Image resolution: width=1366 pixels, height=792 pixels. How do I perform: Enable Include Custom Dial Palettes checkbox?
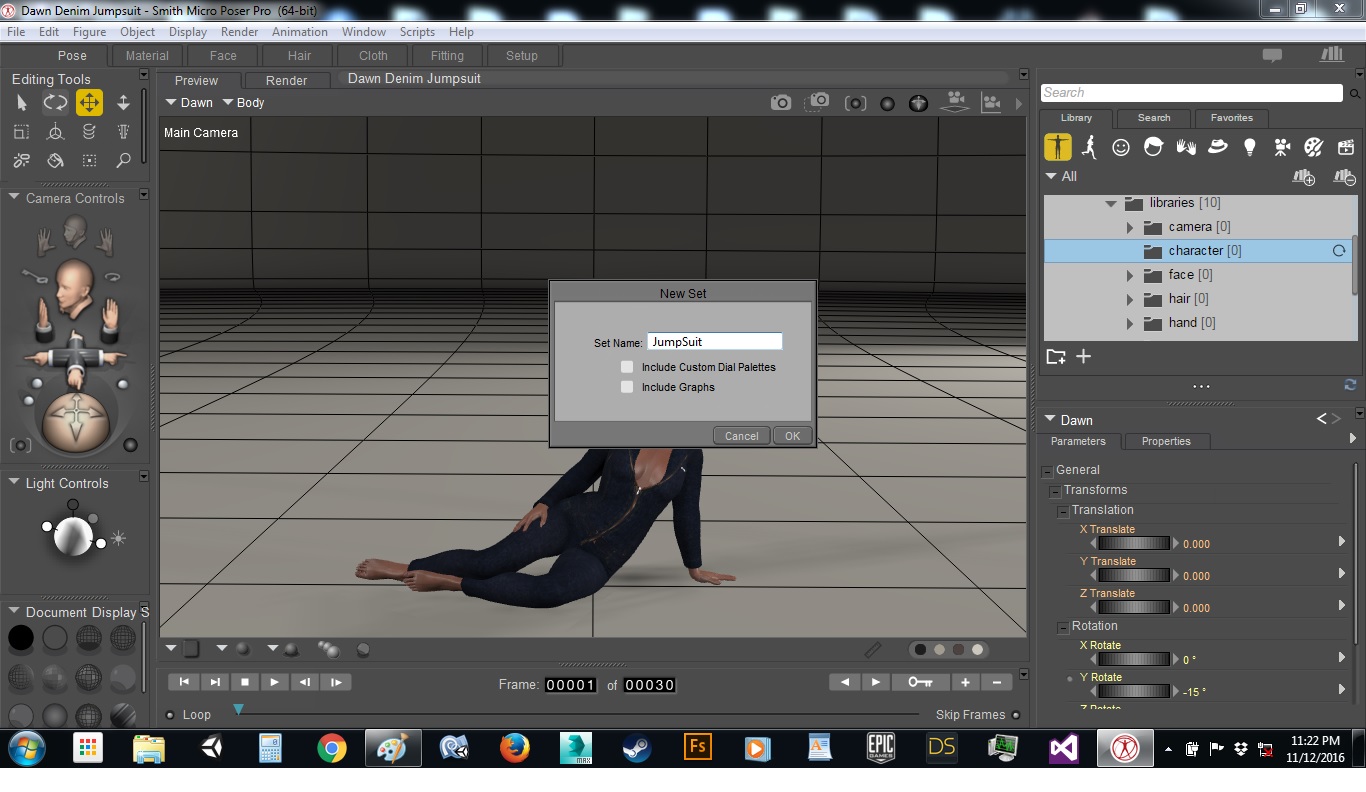[627, 367]
